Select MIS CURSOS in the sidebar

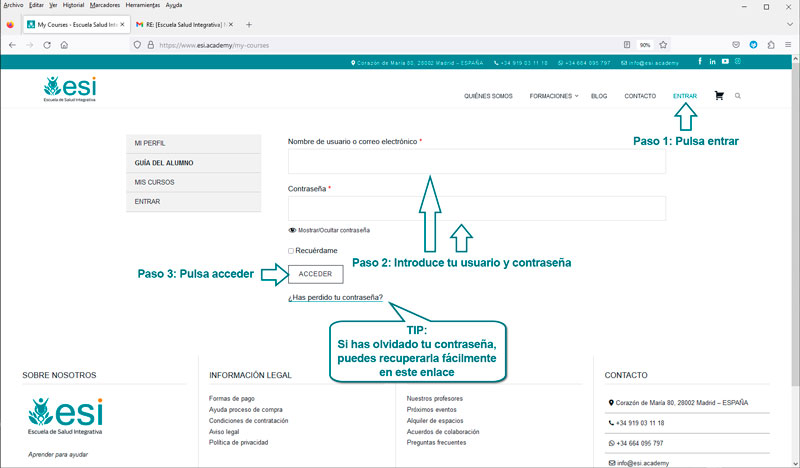[193, 182]
